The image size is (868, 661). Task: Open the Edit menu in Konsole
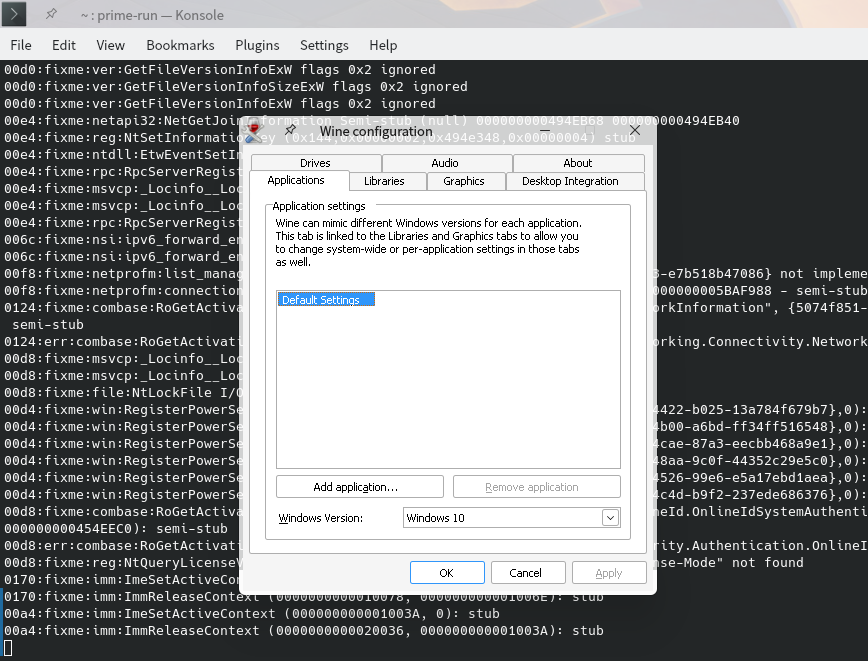[64, 45]
